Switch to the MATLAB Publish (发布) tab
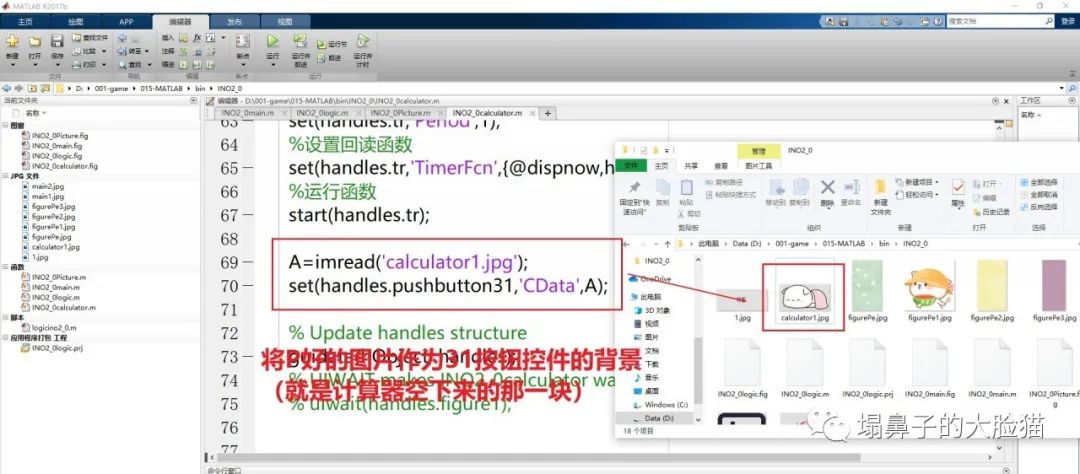The height and width of the screenshot is (474, 1080). coord(234,22)
